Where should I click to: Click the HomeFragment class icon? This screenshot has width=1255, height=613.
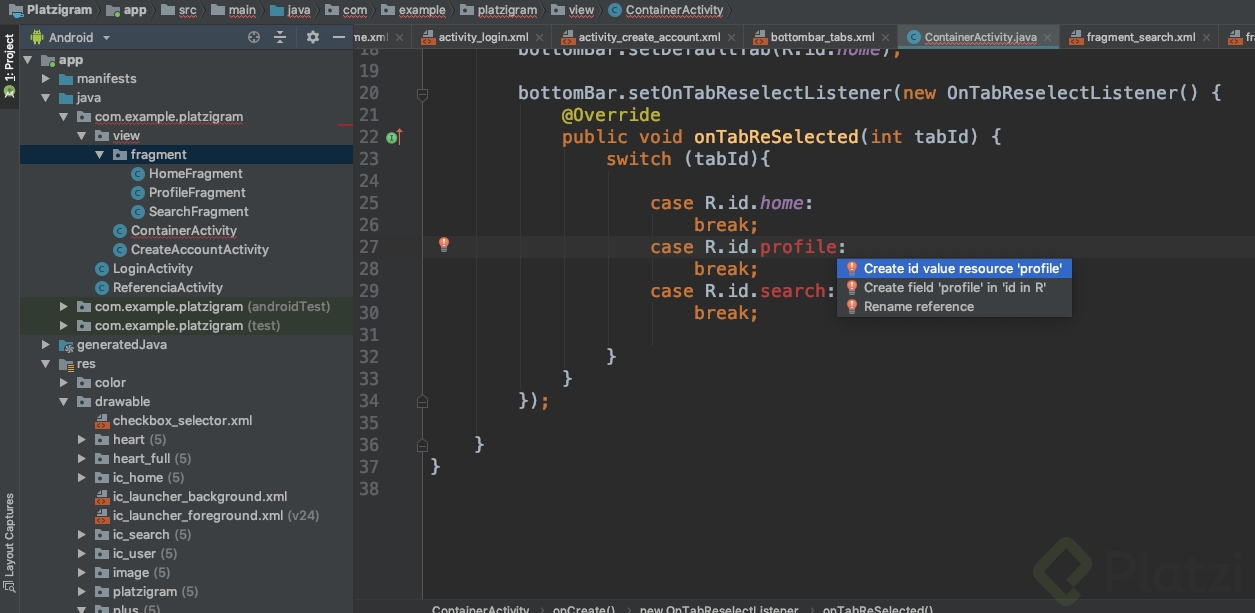tap(138, 174)
